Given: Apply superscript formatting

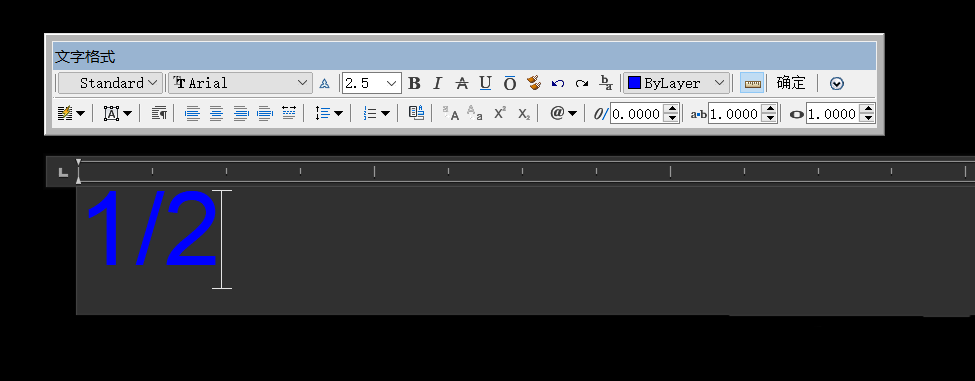Looking at the screenshot, I should coord(500,113).
